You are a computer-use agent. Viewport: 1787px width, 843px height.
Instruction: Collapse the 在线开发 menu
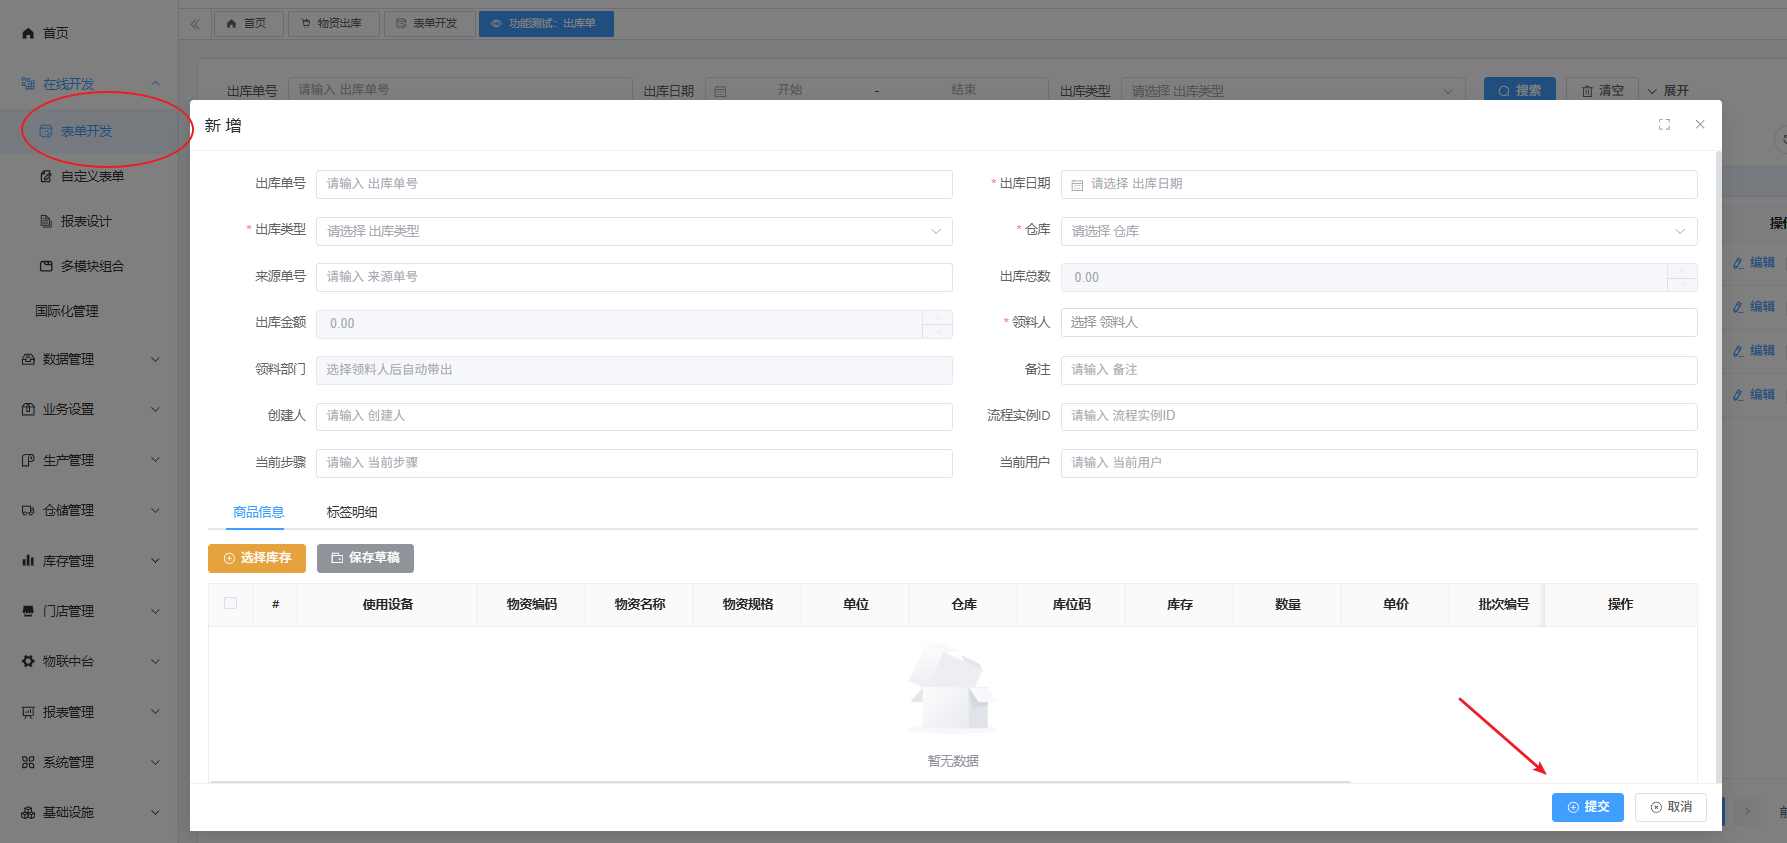coord(155,84)
